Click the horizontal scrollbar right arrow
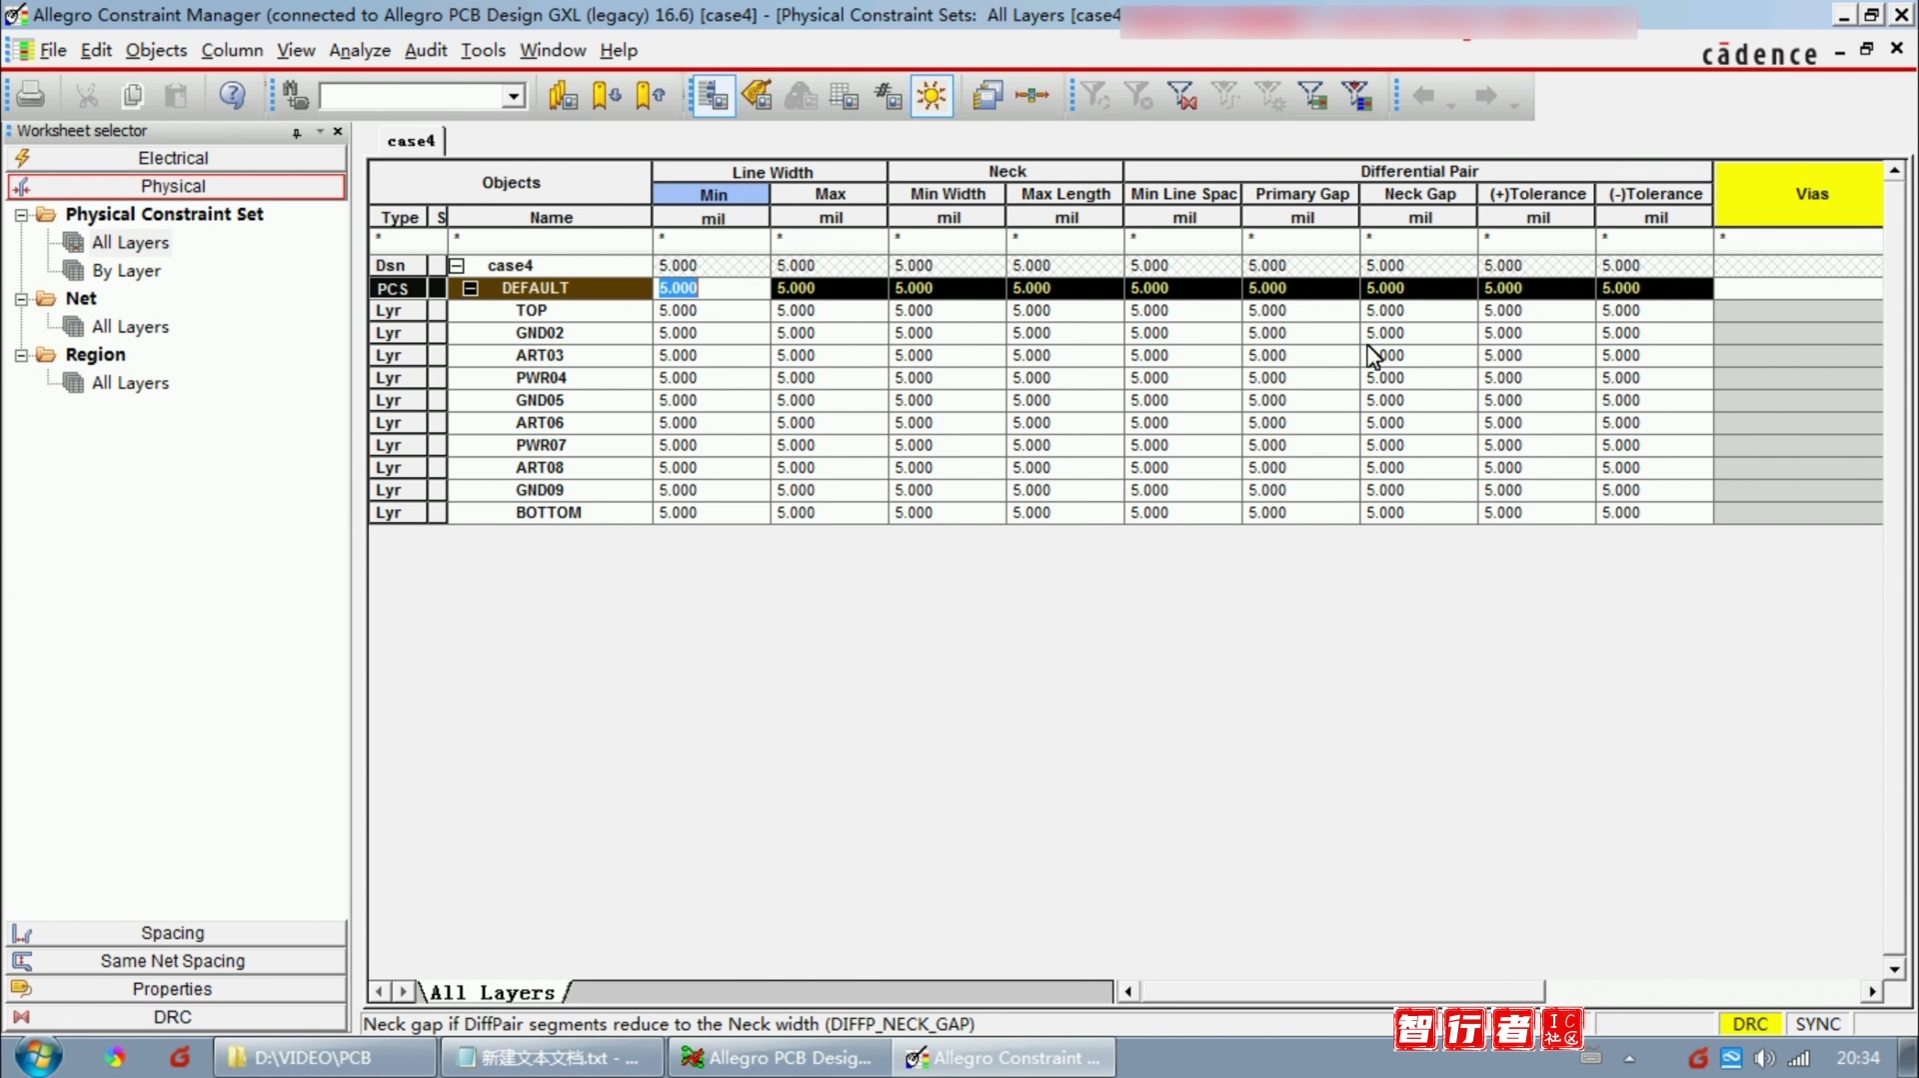Screen dimensions: 1919x1078 (x=1872, y=992)
